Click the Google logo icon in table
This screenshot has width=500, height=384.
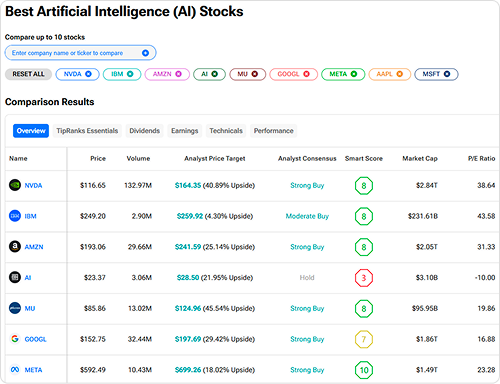[15, 339]
